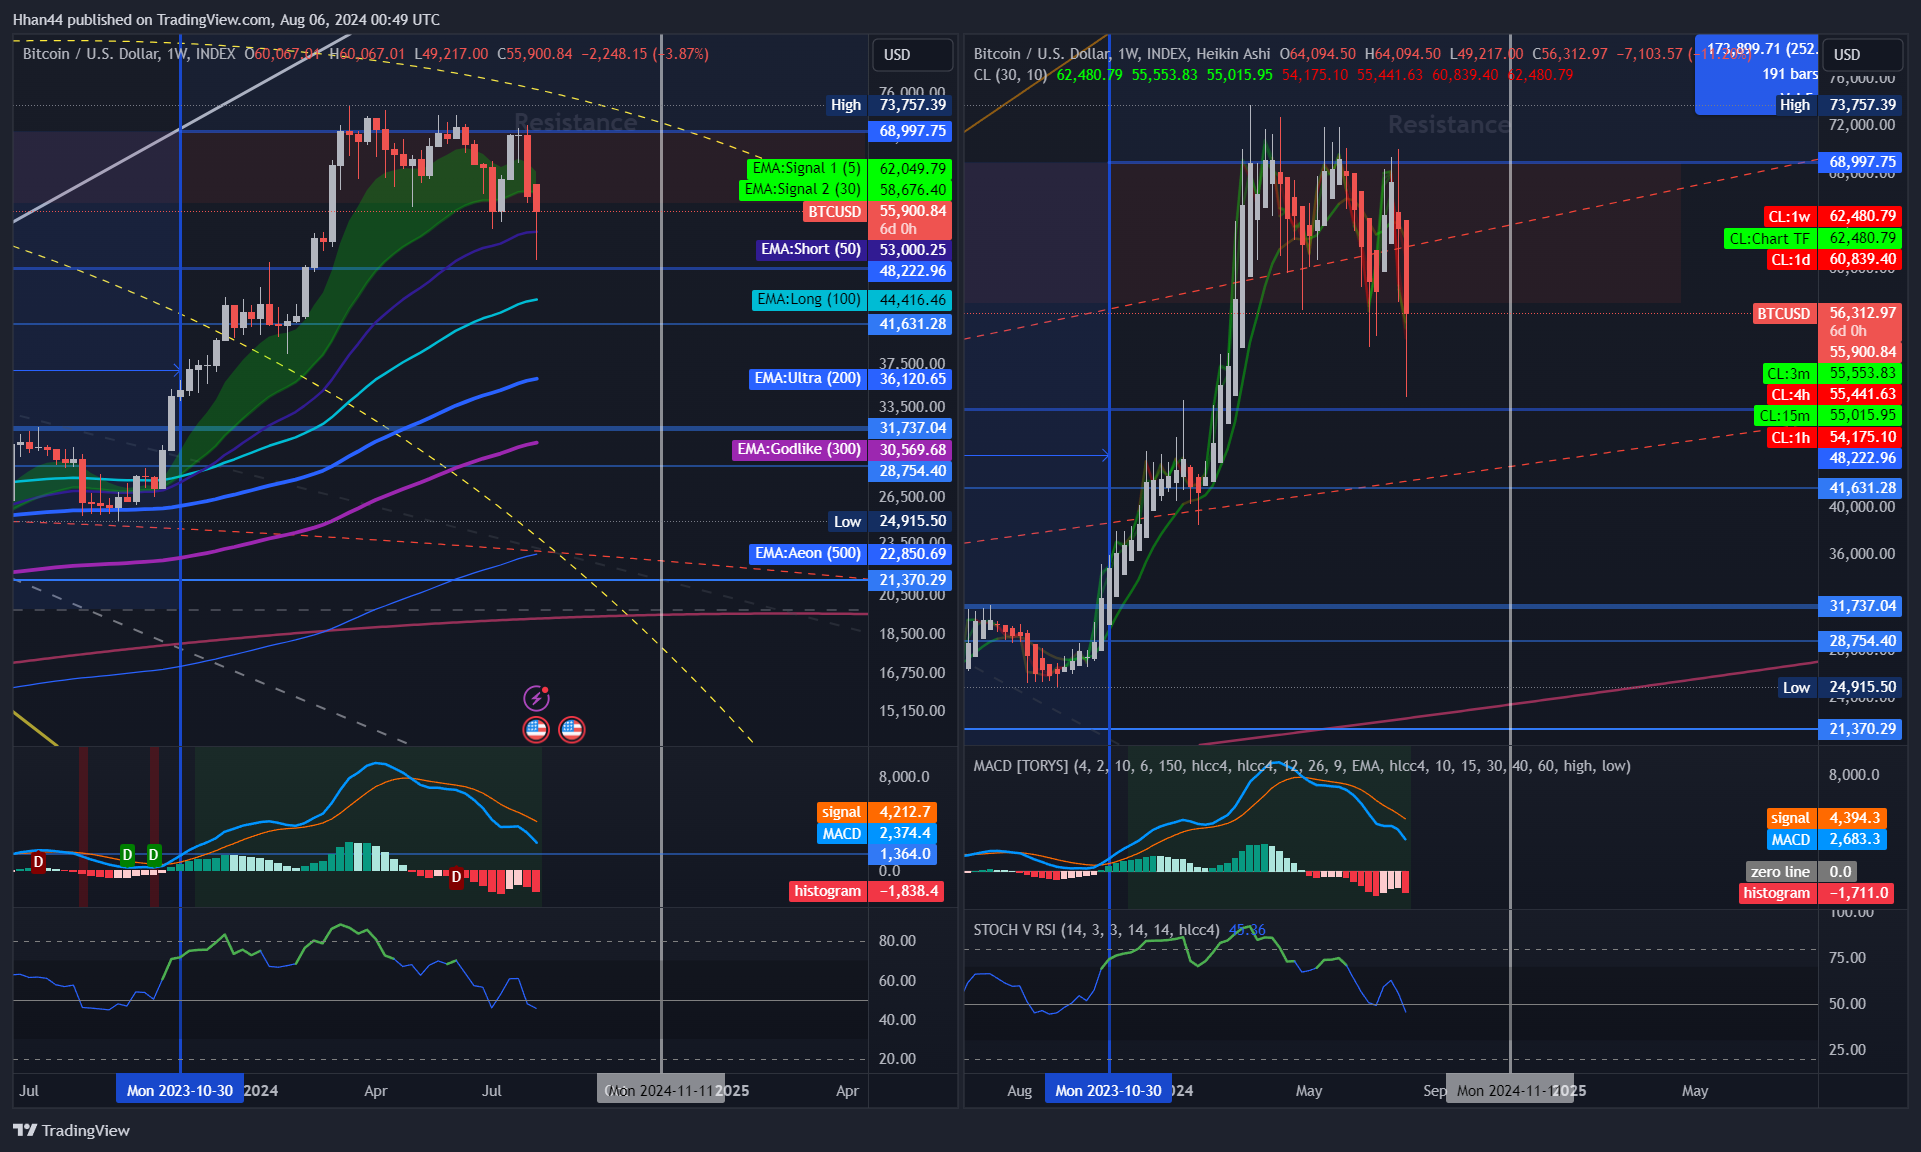Click the 1,364.0 level label on the left MACD pane
Screen dimensions: 1921x1152
[903, 855]
